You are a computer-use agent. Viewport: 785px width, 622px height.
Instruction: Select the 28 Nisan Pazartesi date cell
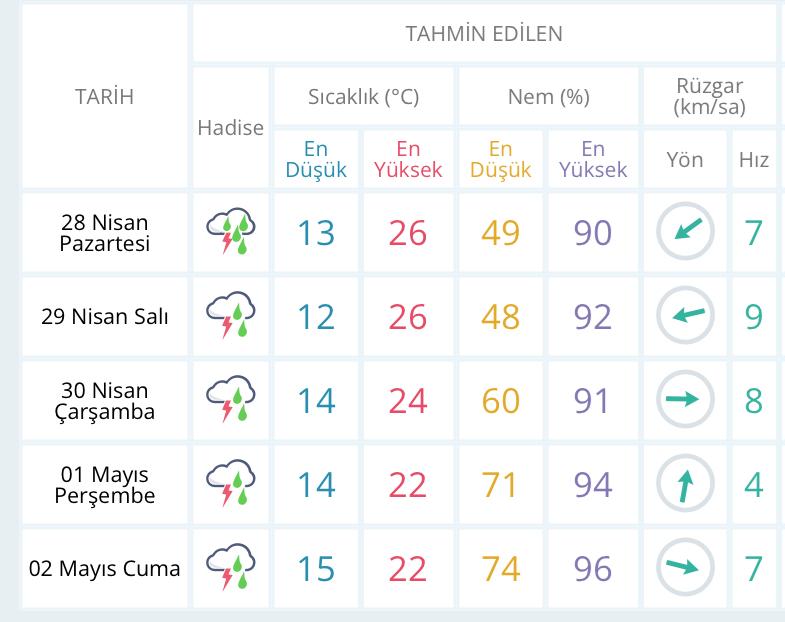[x=105, y=233]
